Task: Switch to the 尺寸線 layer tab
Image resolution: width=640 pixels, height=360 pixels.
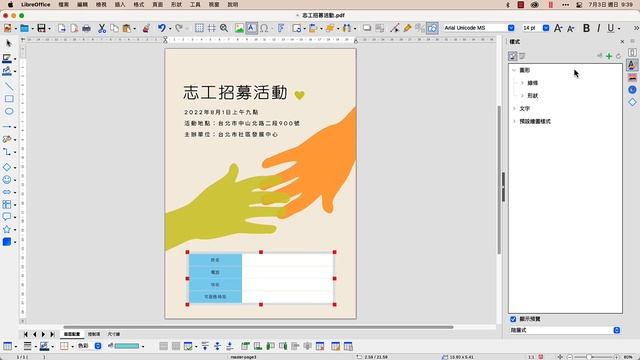Action: 114,334
